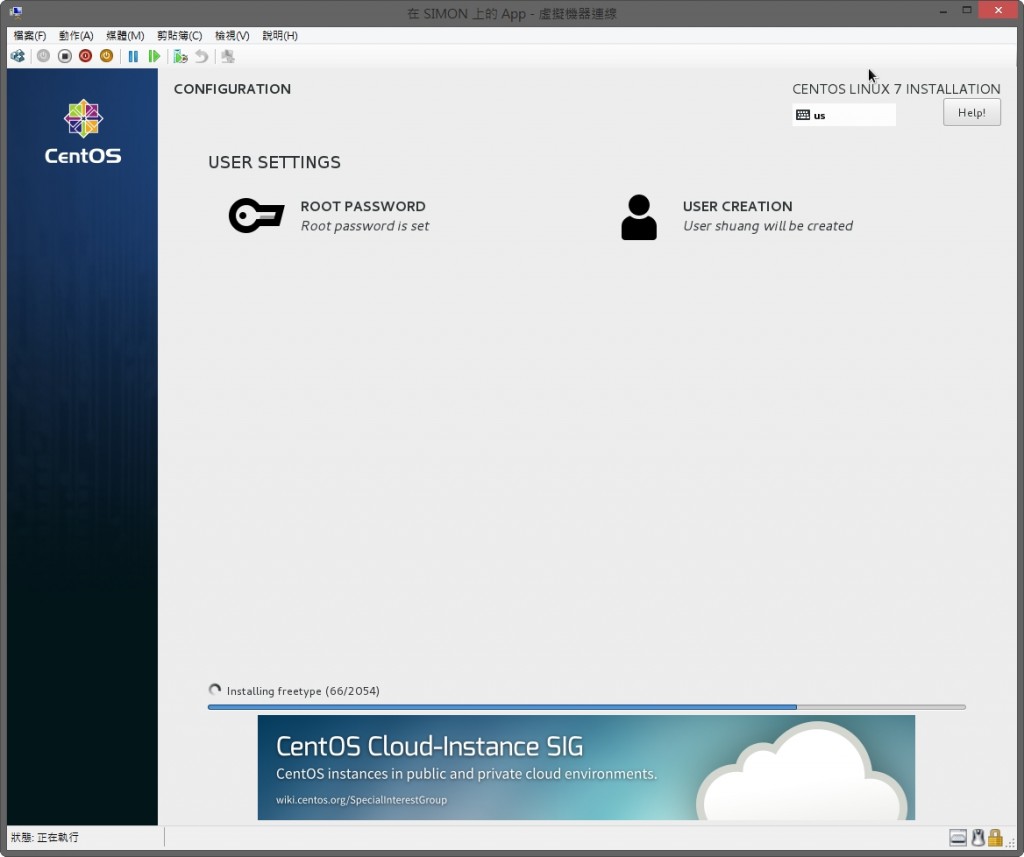Click the greyed-out Start VM power icon
The height and width of the screenshot is (857, 1024).
pos(43,56)
